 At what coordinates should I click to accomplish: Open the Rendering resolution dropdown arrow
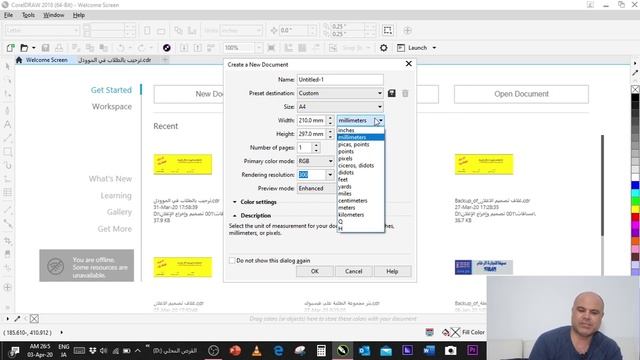click(x=330, y=175)
